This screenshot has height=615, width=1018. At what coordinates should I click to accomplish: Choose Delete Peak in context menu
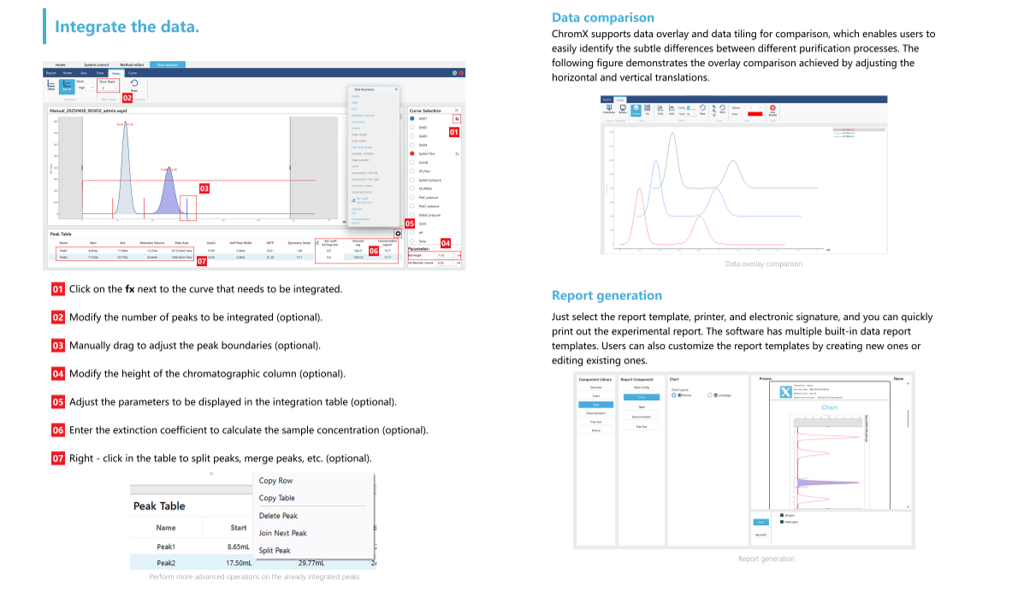point(278,516)
